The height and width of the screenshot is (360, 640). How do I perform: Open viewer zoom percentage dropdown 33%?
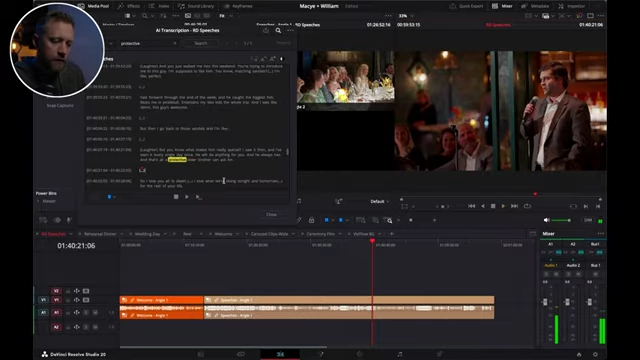406,16
